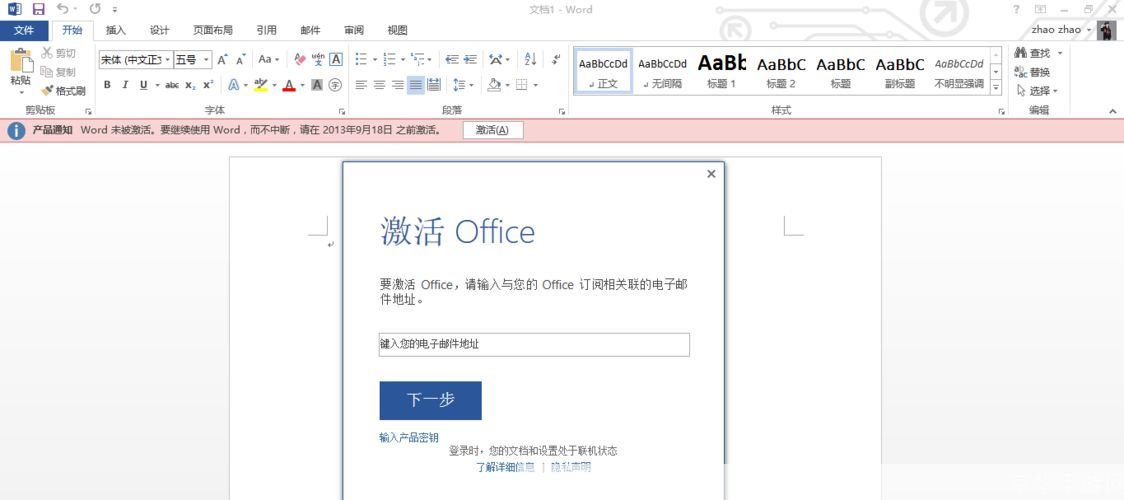Center align the paragraph
Viewport: 1124px width, 500px height.
tap(379, 85)
